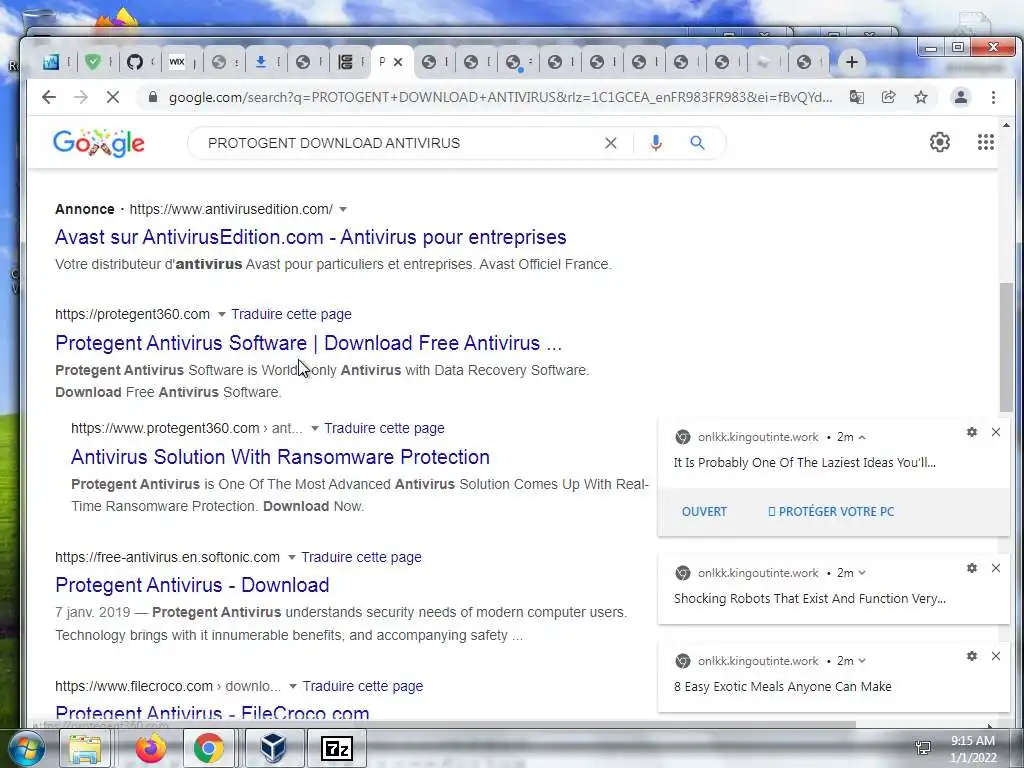Expand the Shocking Robots notification chevron

[x=862, y=573]
